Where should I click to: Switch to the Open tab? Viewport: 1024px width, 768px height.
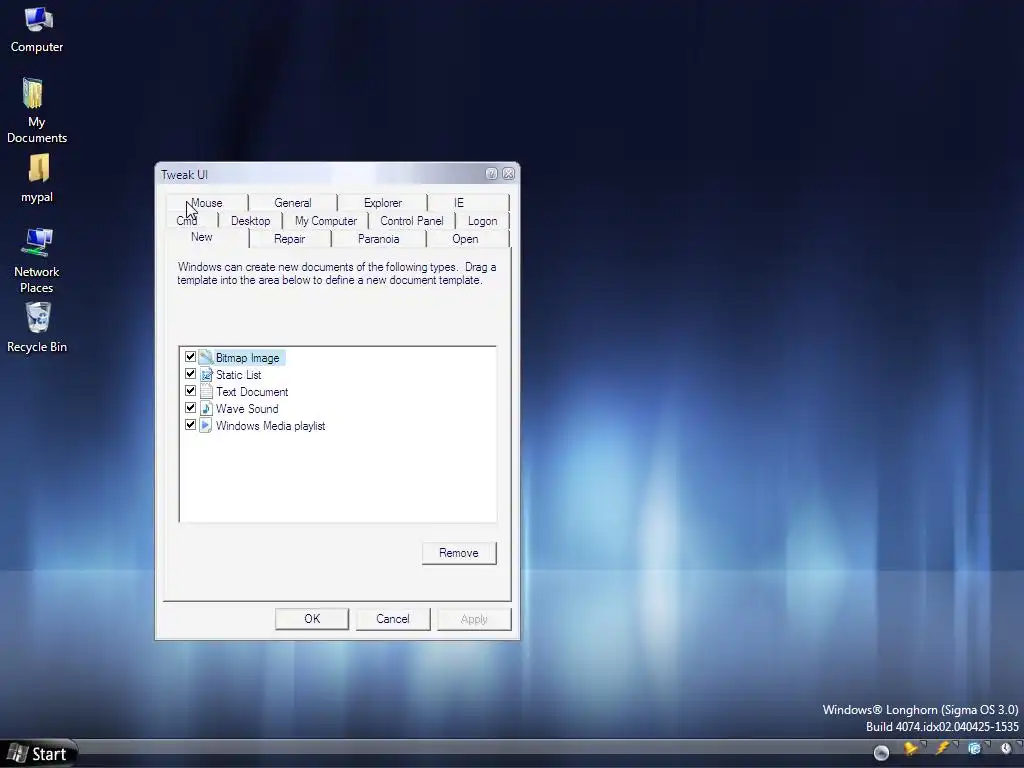(466, 239)
